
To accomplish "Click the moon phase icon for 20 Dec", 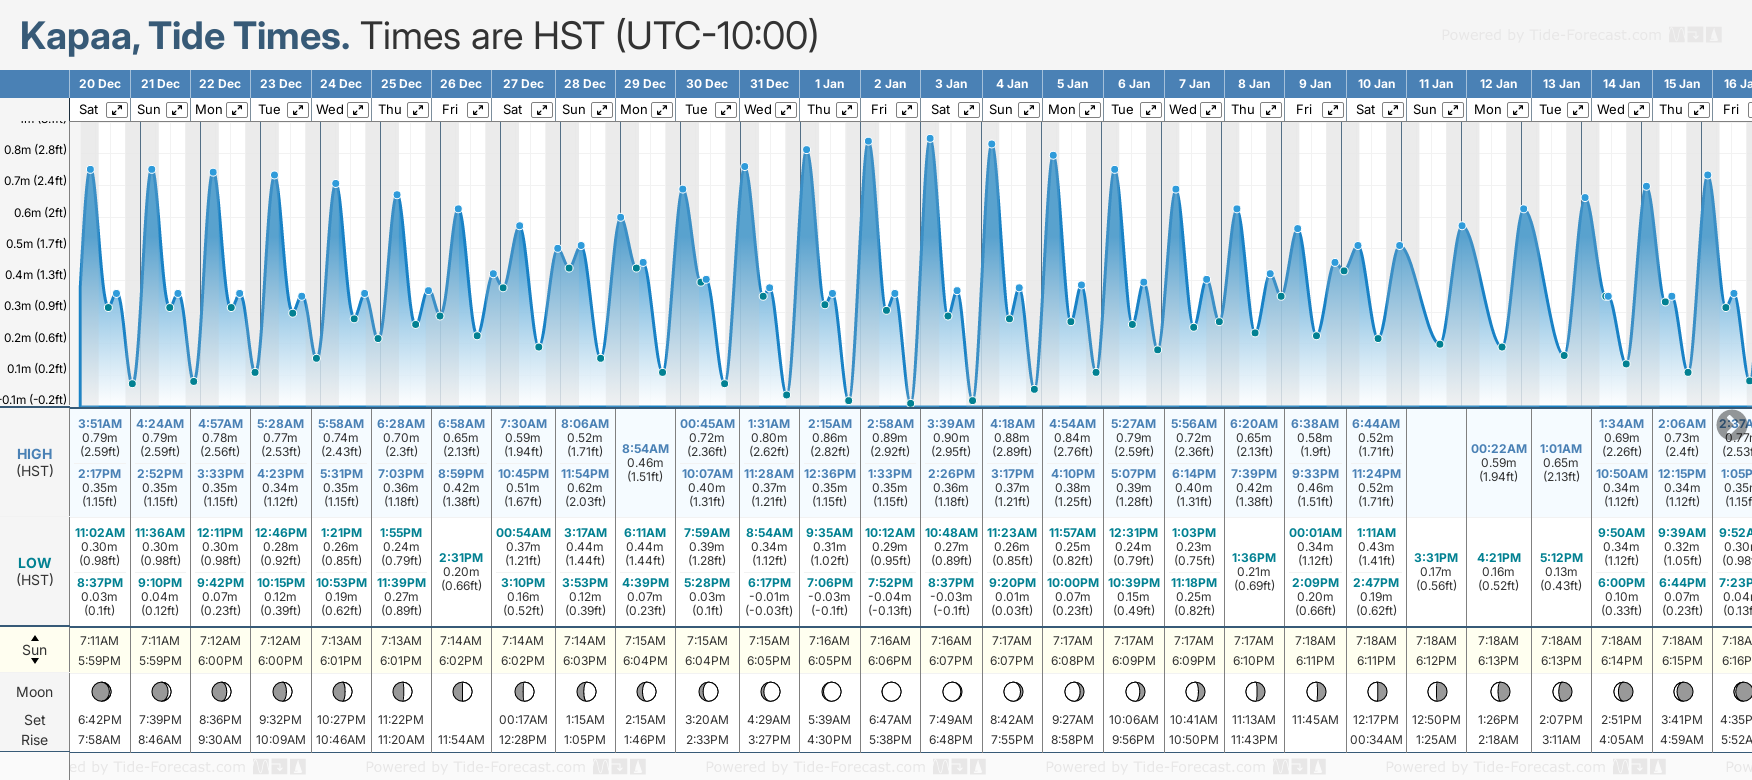I will pos(101,691).
